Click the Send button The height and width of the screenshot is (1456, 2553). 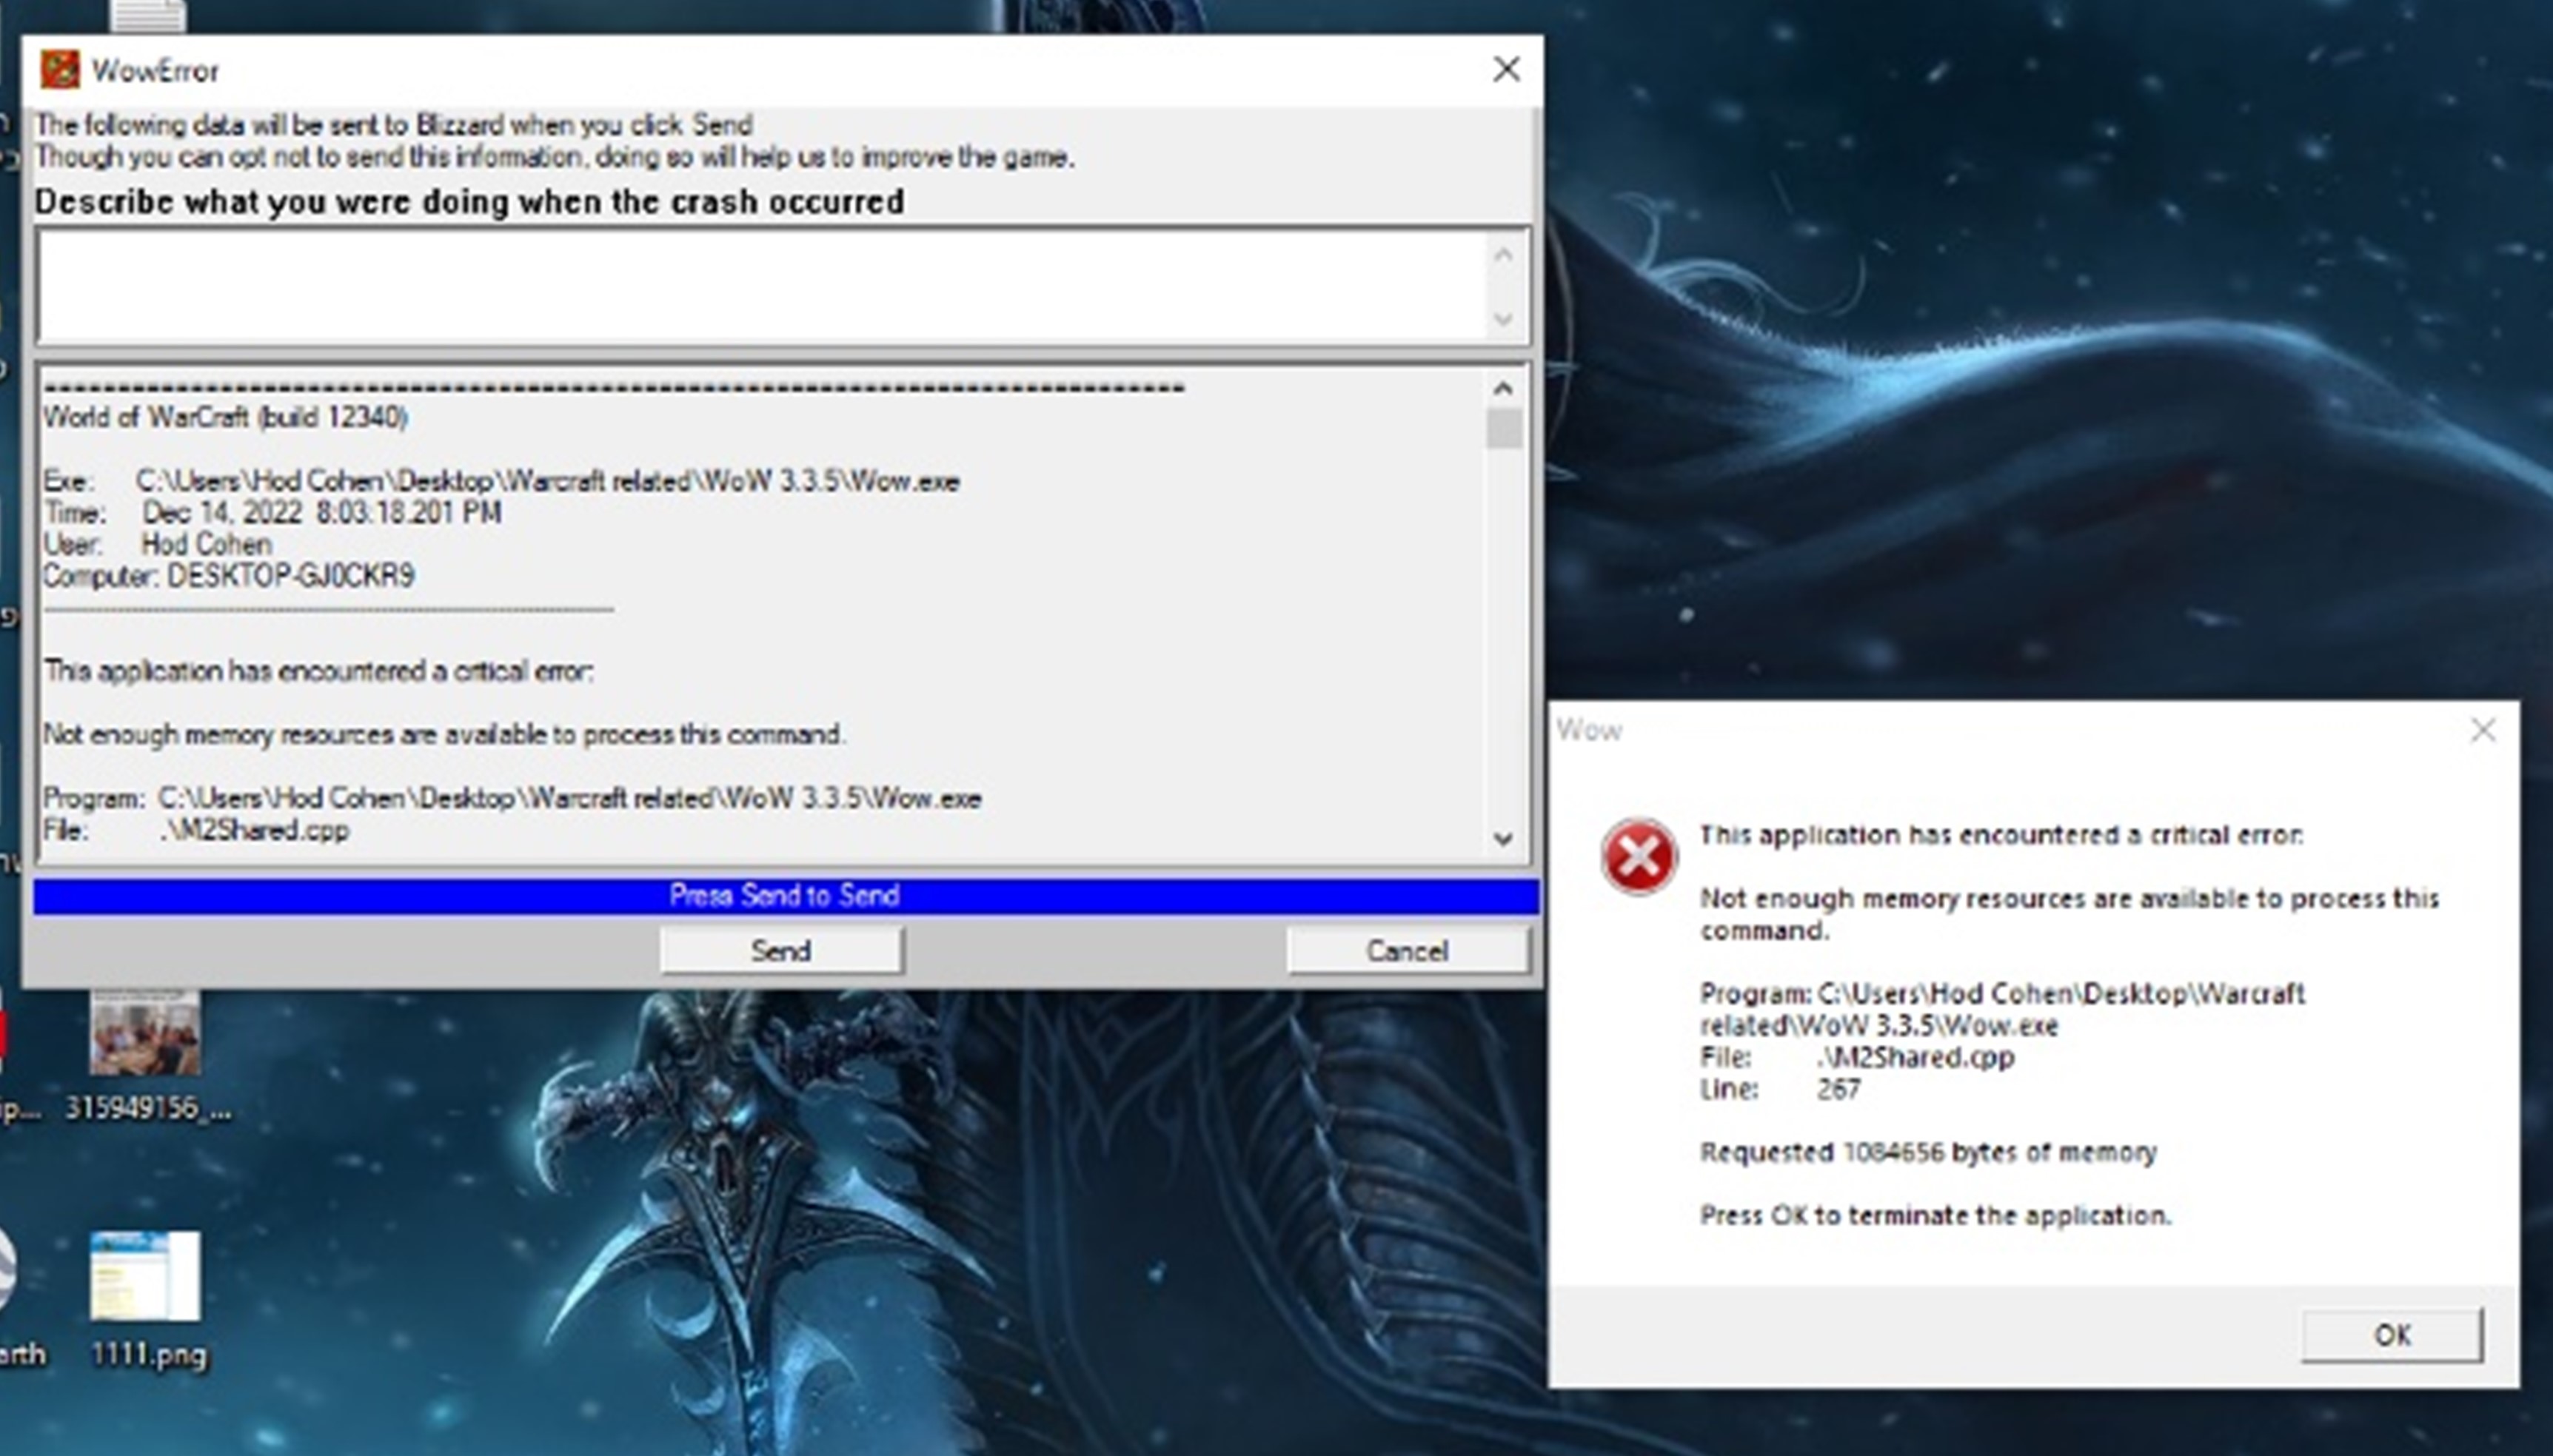(x=781, y=950)
